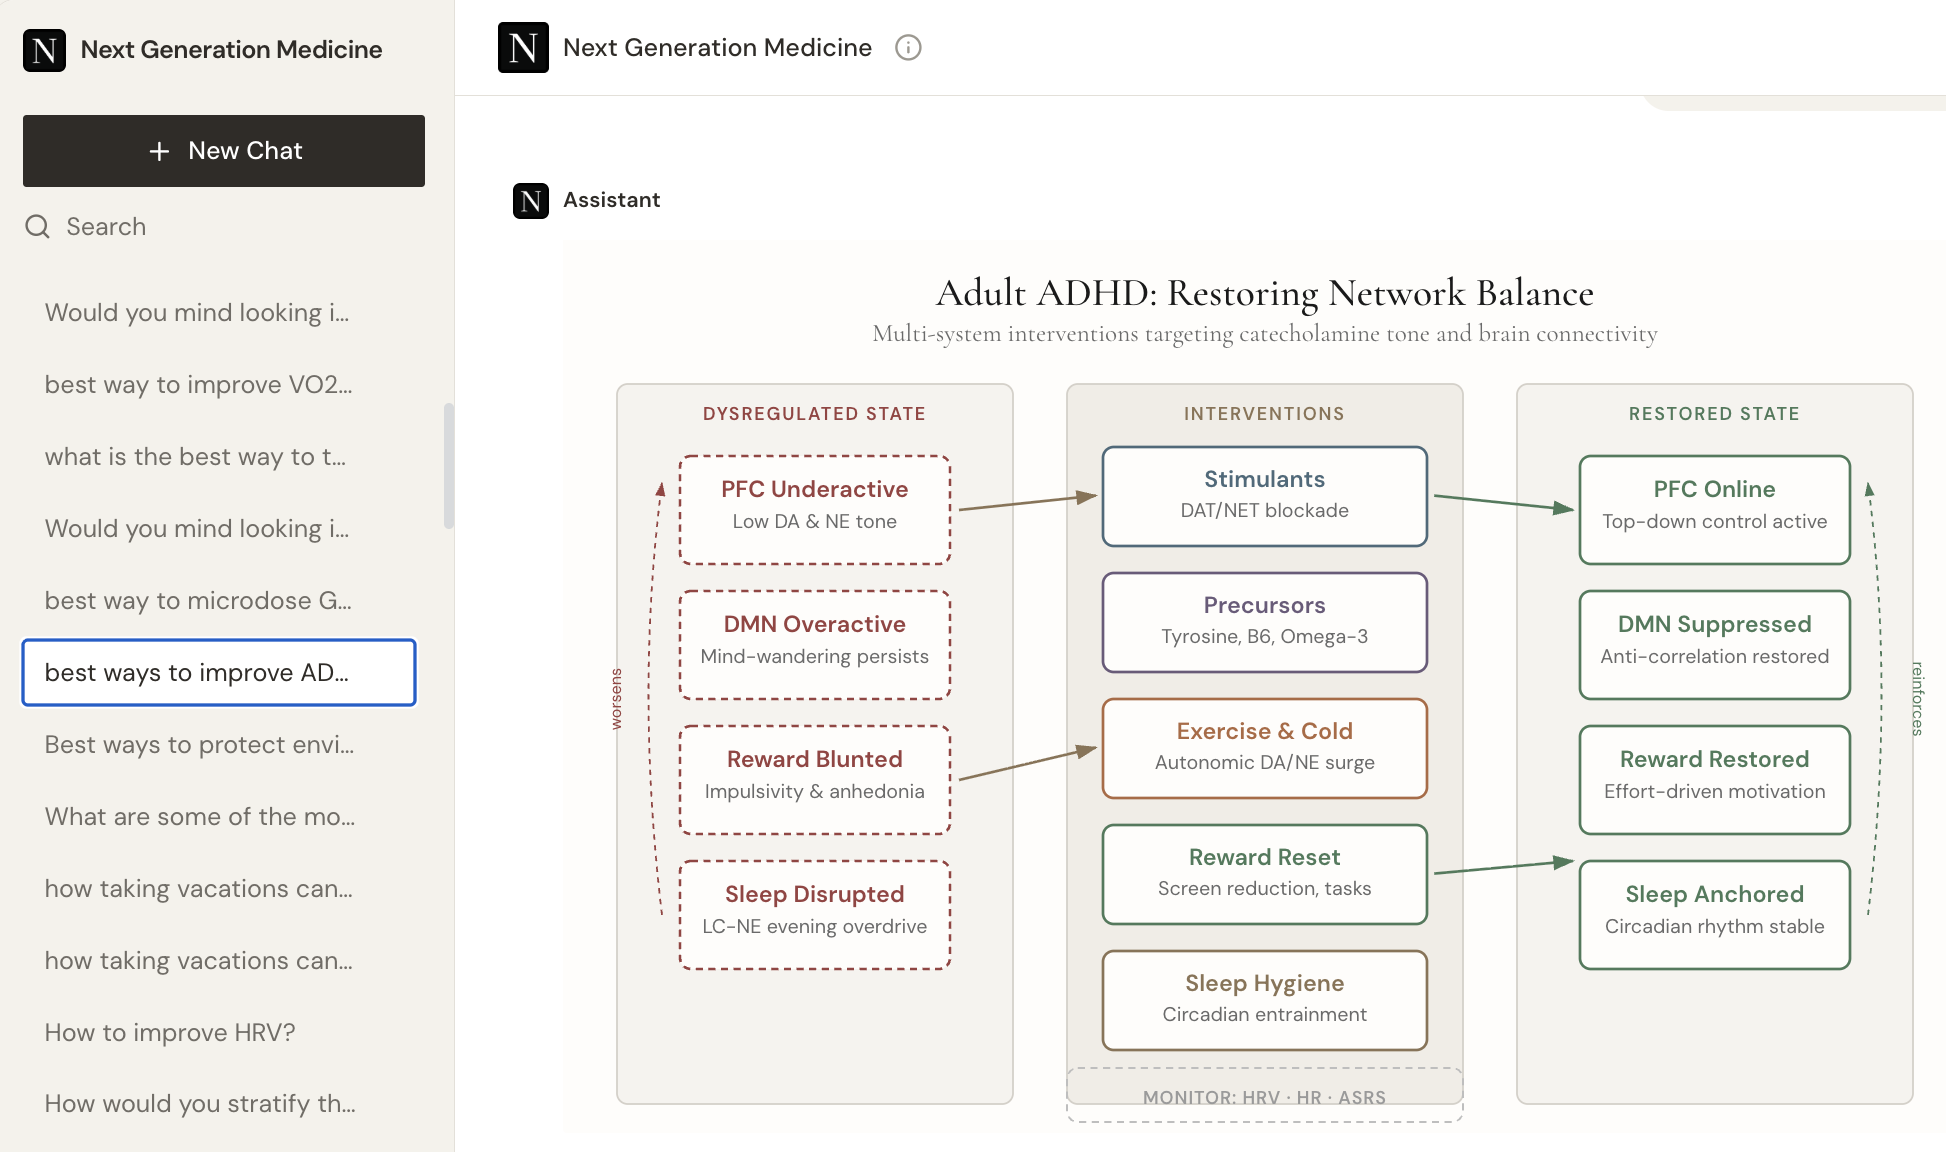The height and width of the screenshot is (1152, 1946).
Task: Click the 'Adult ADHD: Restoring Network Balance' title
Action: (x=1265, y=293)
